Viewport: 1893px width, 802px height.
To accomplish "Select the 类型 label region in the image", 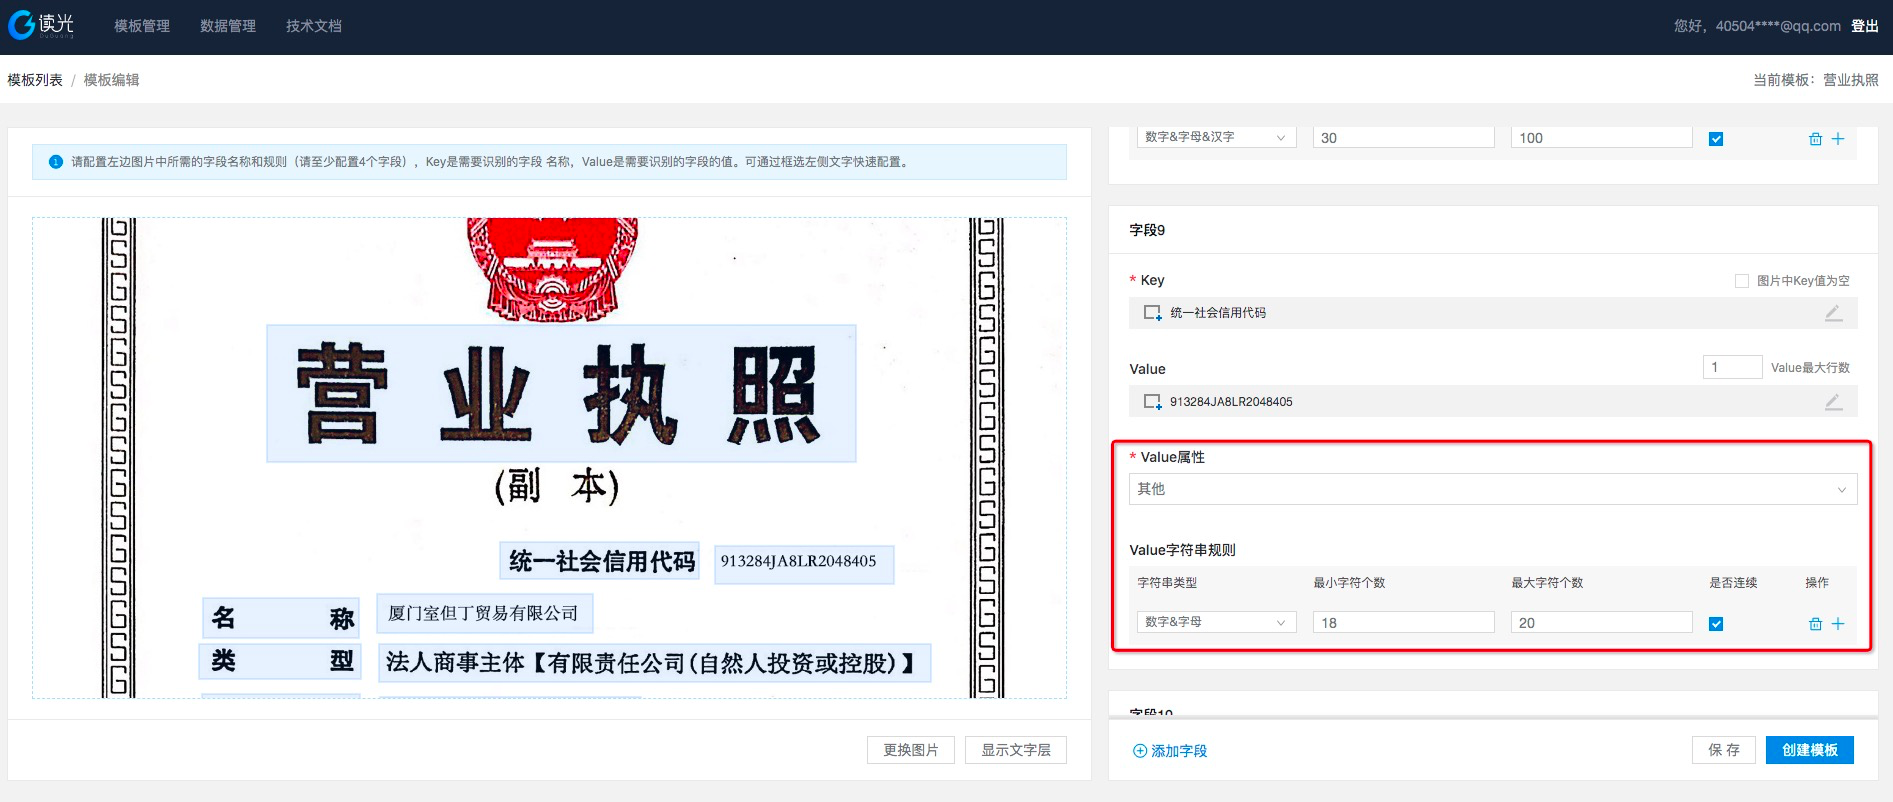I will 281,661.
